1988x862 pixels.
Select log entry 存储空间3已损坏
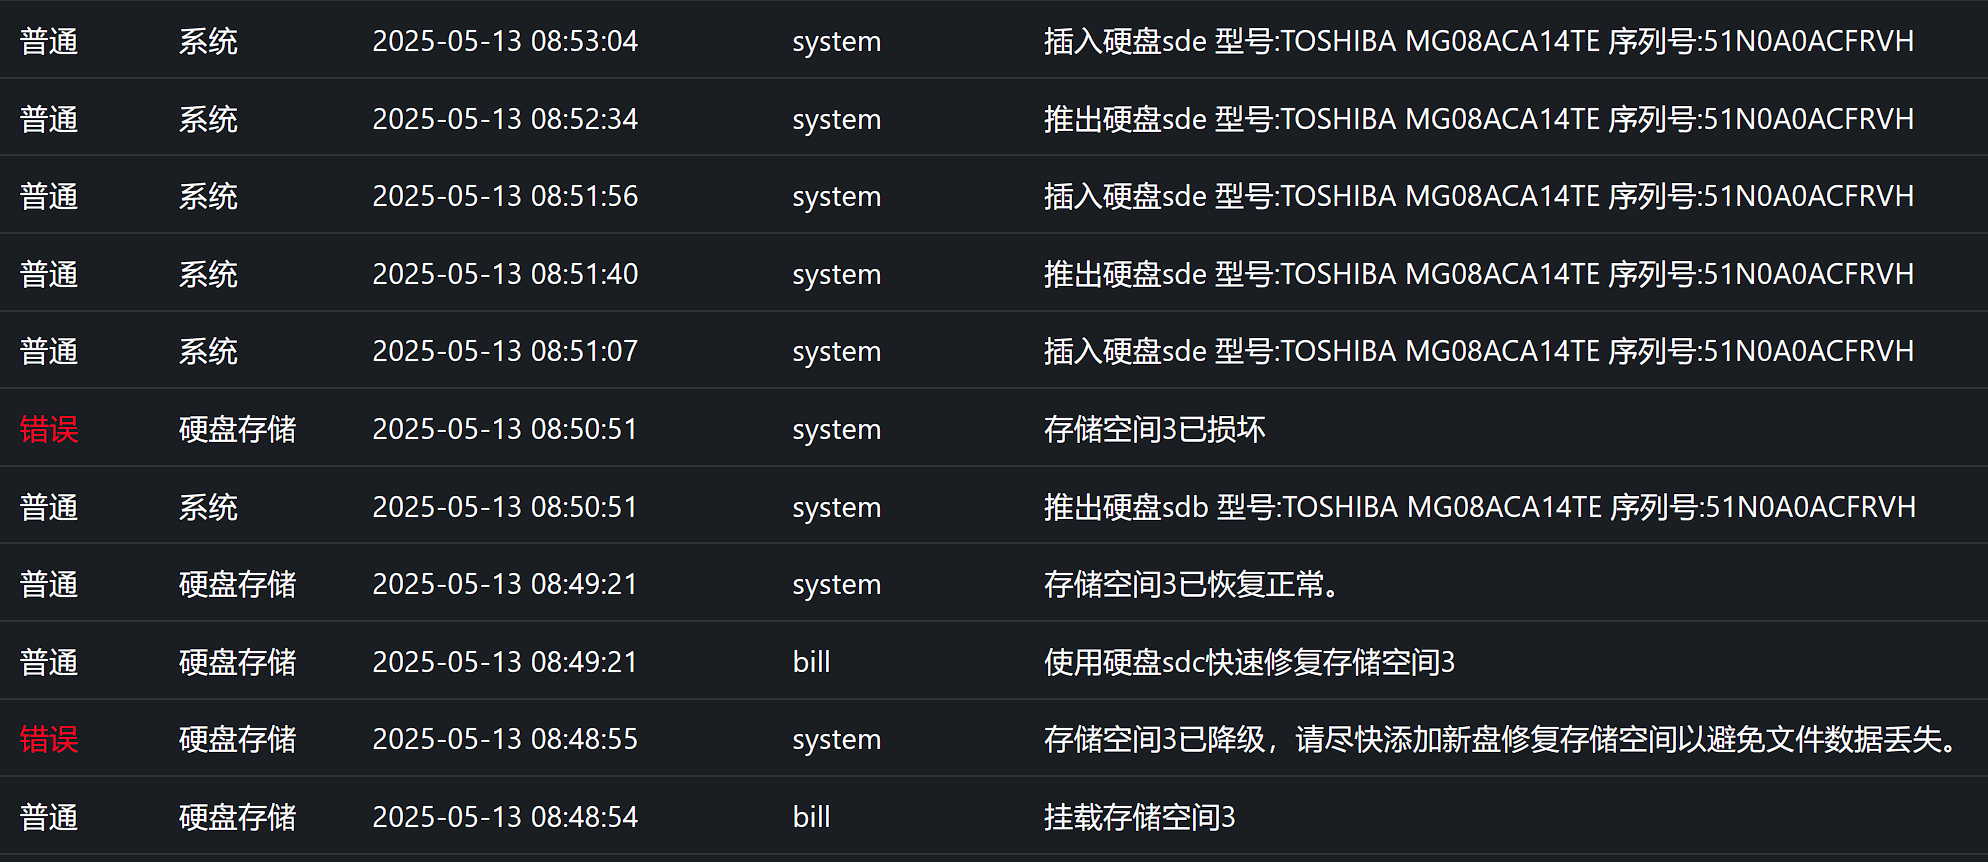(1154, 429)
